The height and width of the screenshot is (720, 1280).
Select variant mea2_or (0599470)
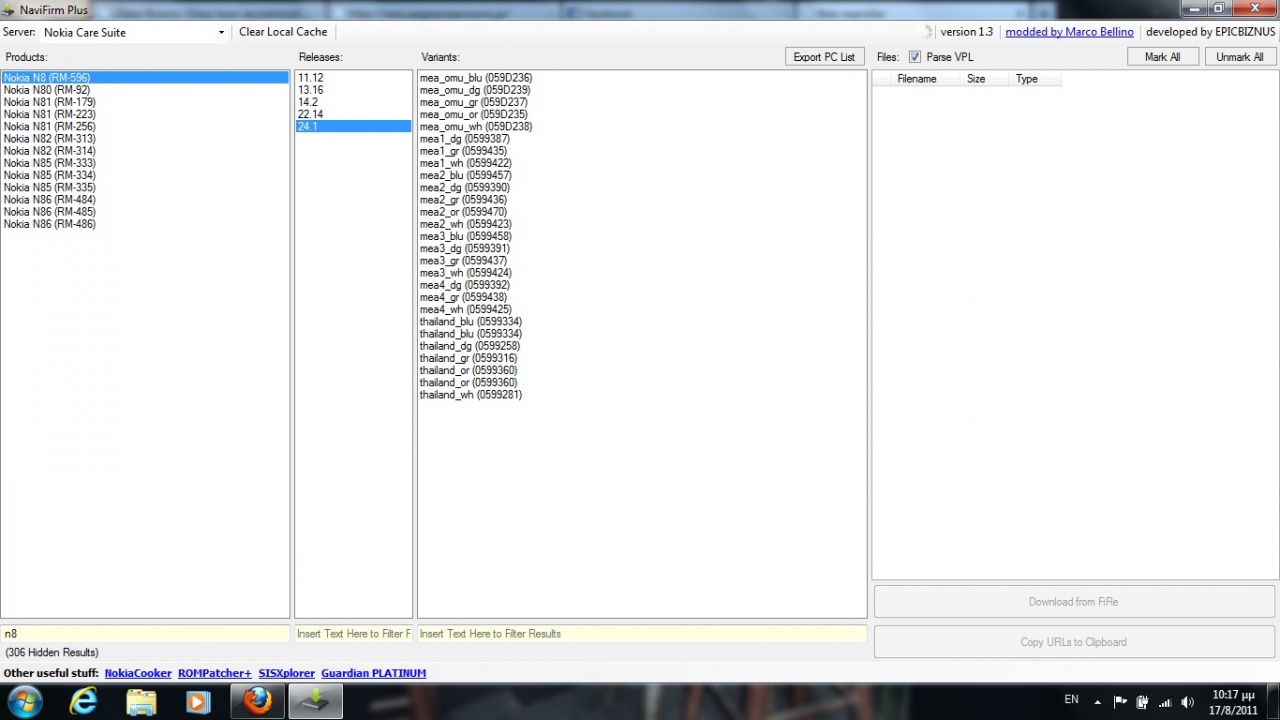tap(642, 212)
